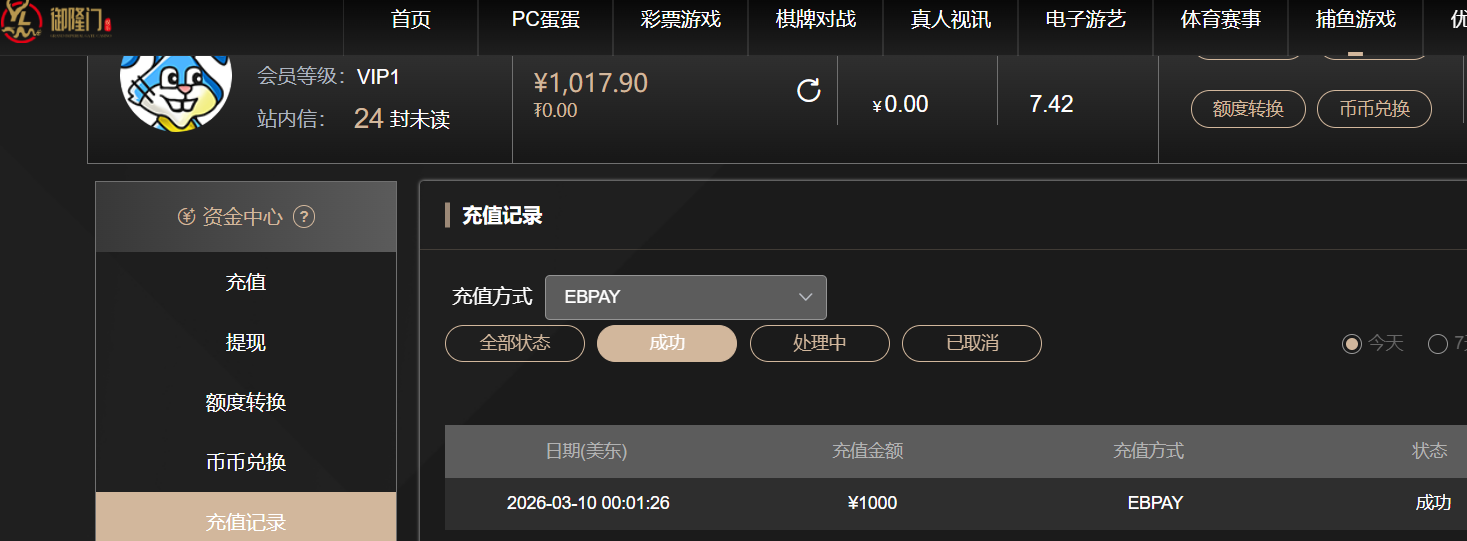Show 处理中 recharge records

(819, 343)
